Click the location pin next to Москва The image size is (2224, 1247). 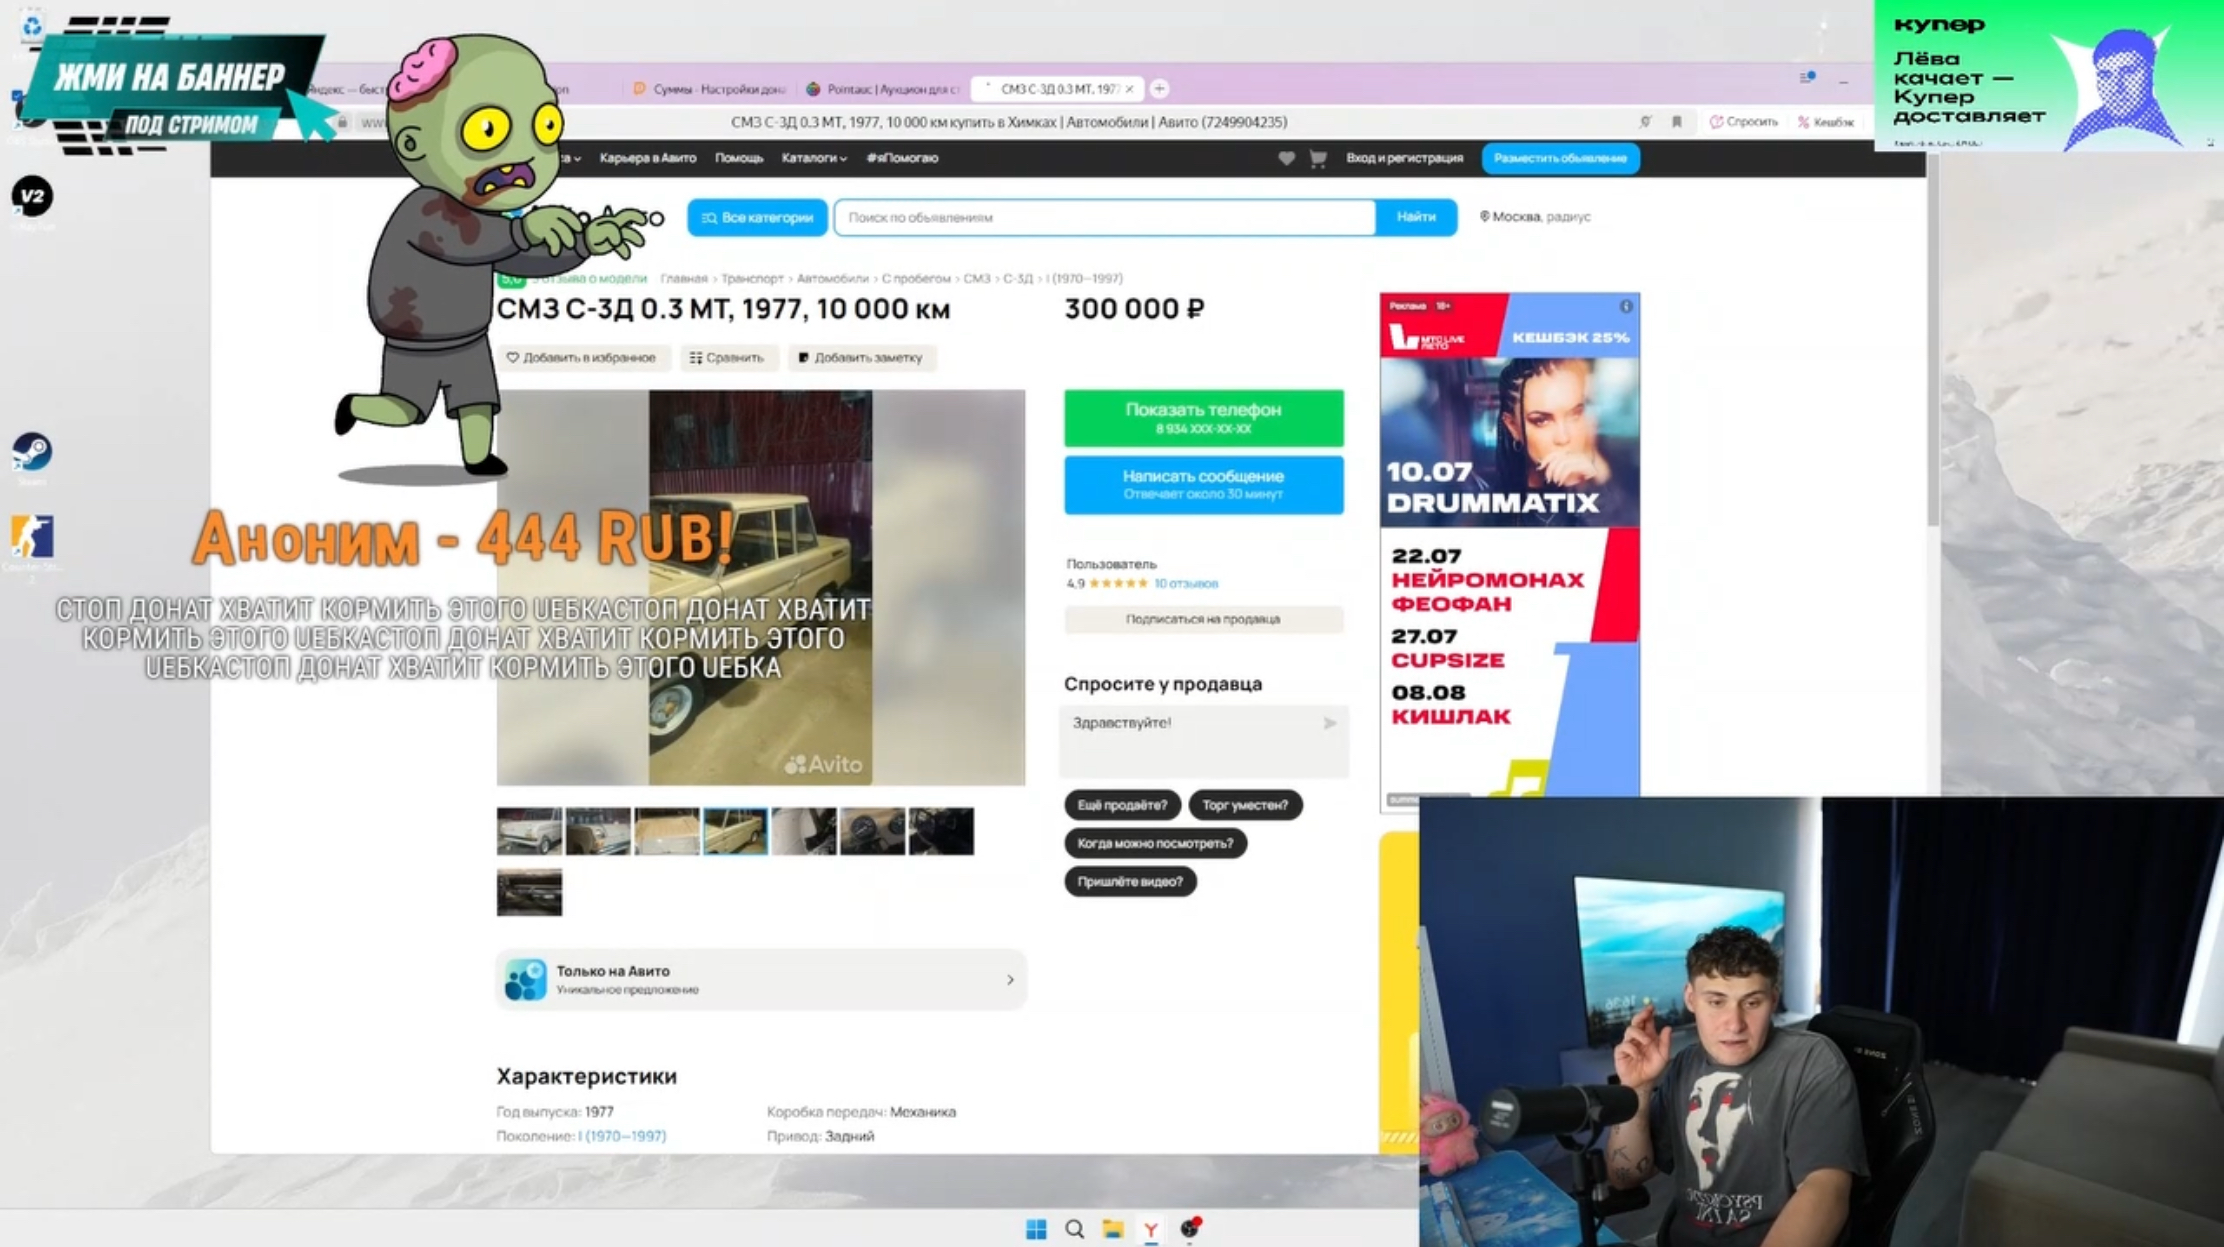click(x=1484, y=216)
